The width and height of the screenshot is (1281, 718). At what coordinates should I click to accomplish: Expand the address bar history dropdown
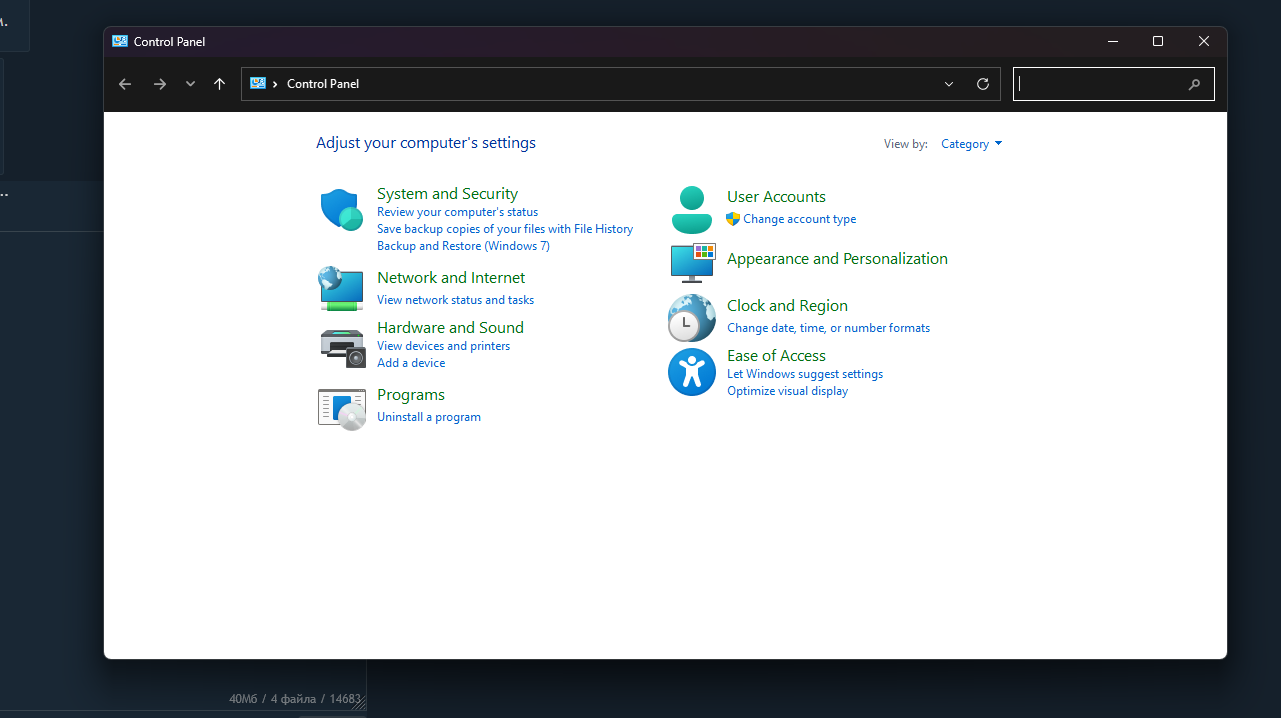coord(949,84)
